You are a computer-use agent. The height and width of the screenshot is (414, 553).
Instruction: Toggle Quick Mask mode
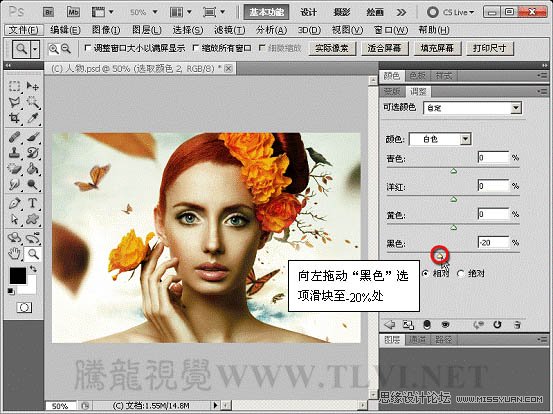(24, 308)
